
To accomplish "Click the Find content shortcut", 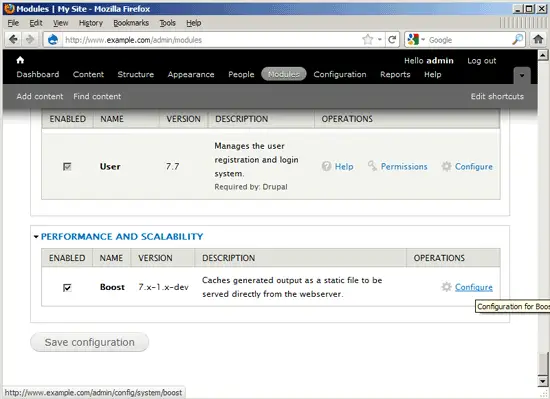I will pyautogui.click(x=97, y=96).
